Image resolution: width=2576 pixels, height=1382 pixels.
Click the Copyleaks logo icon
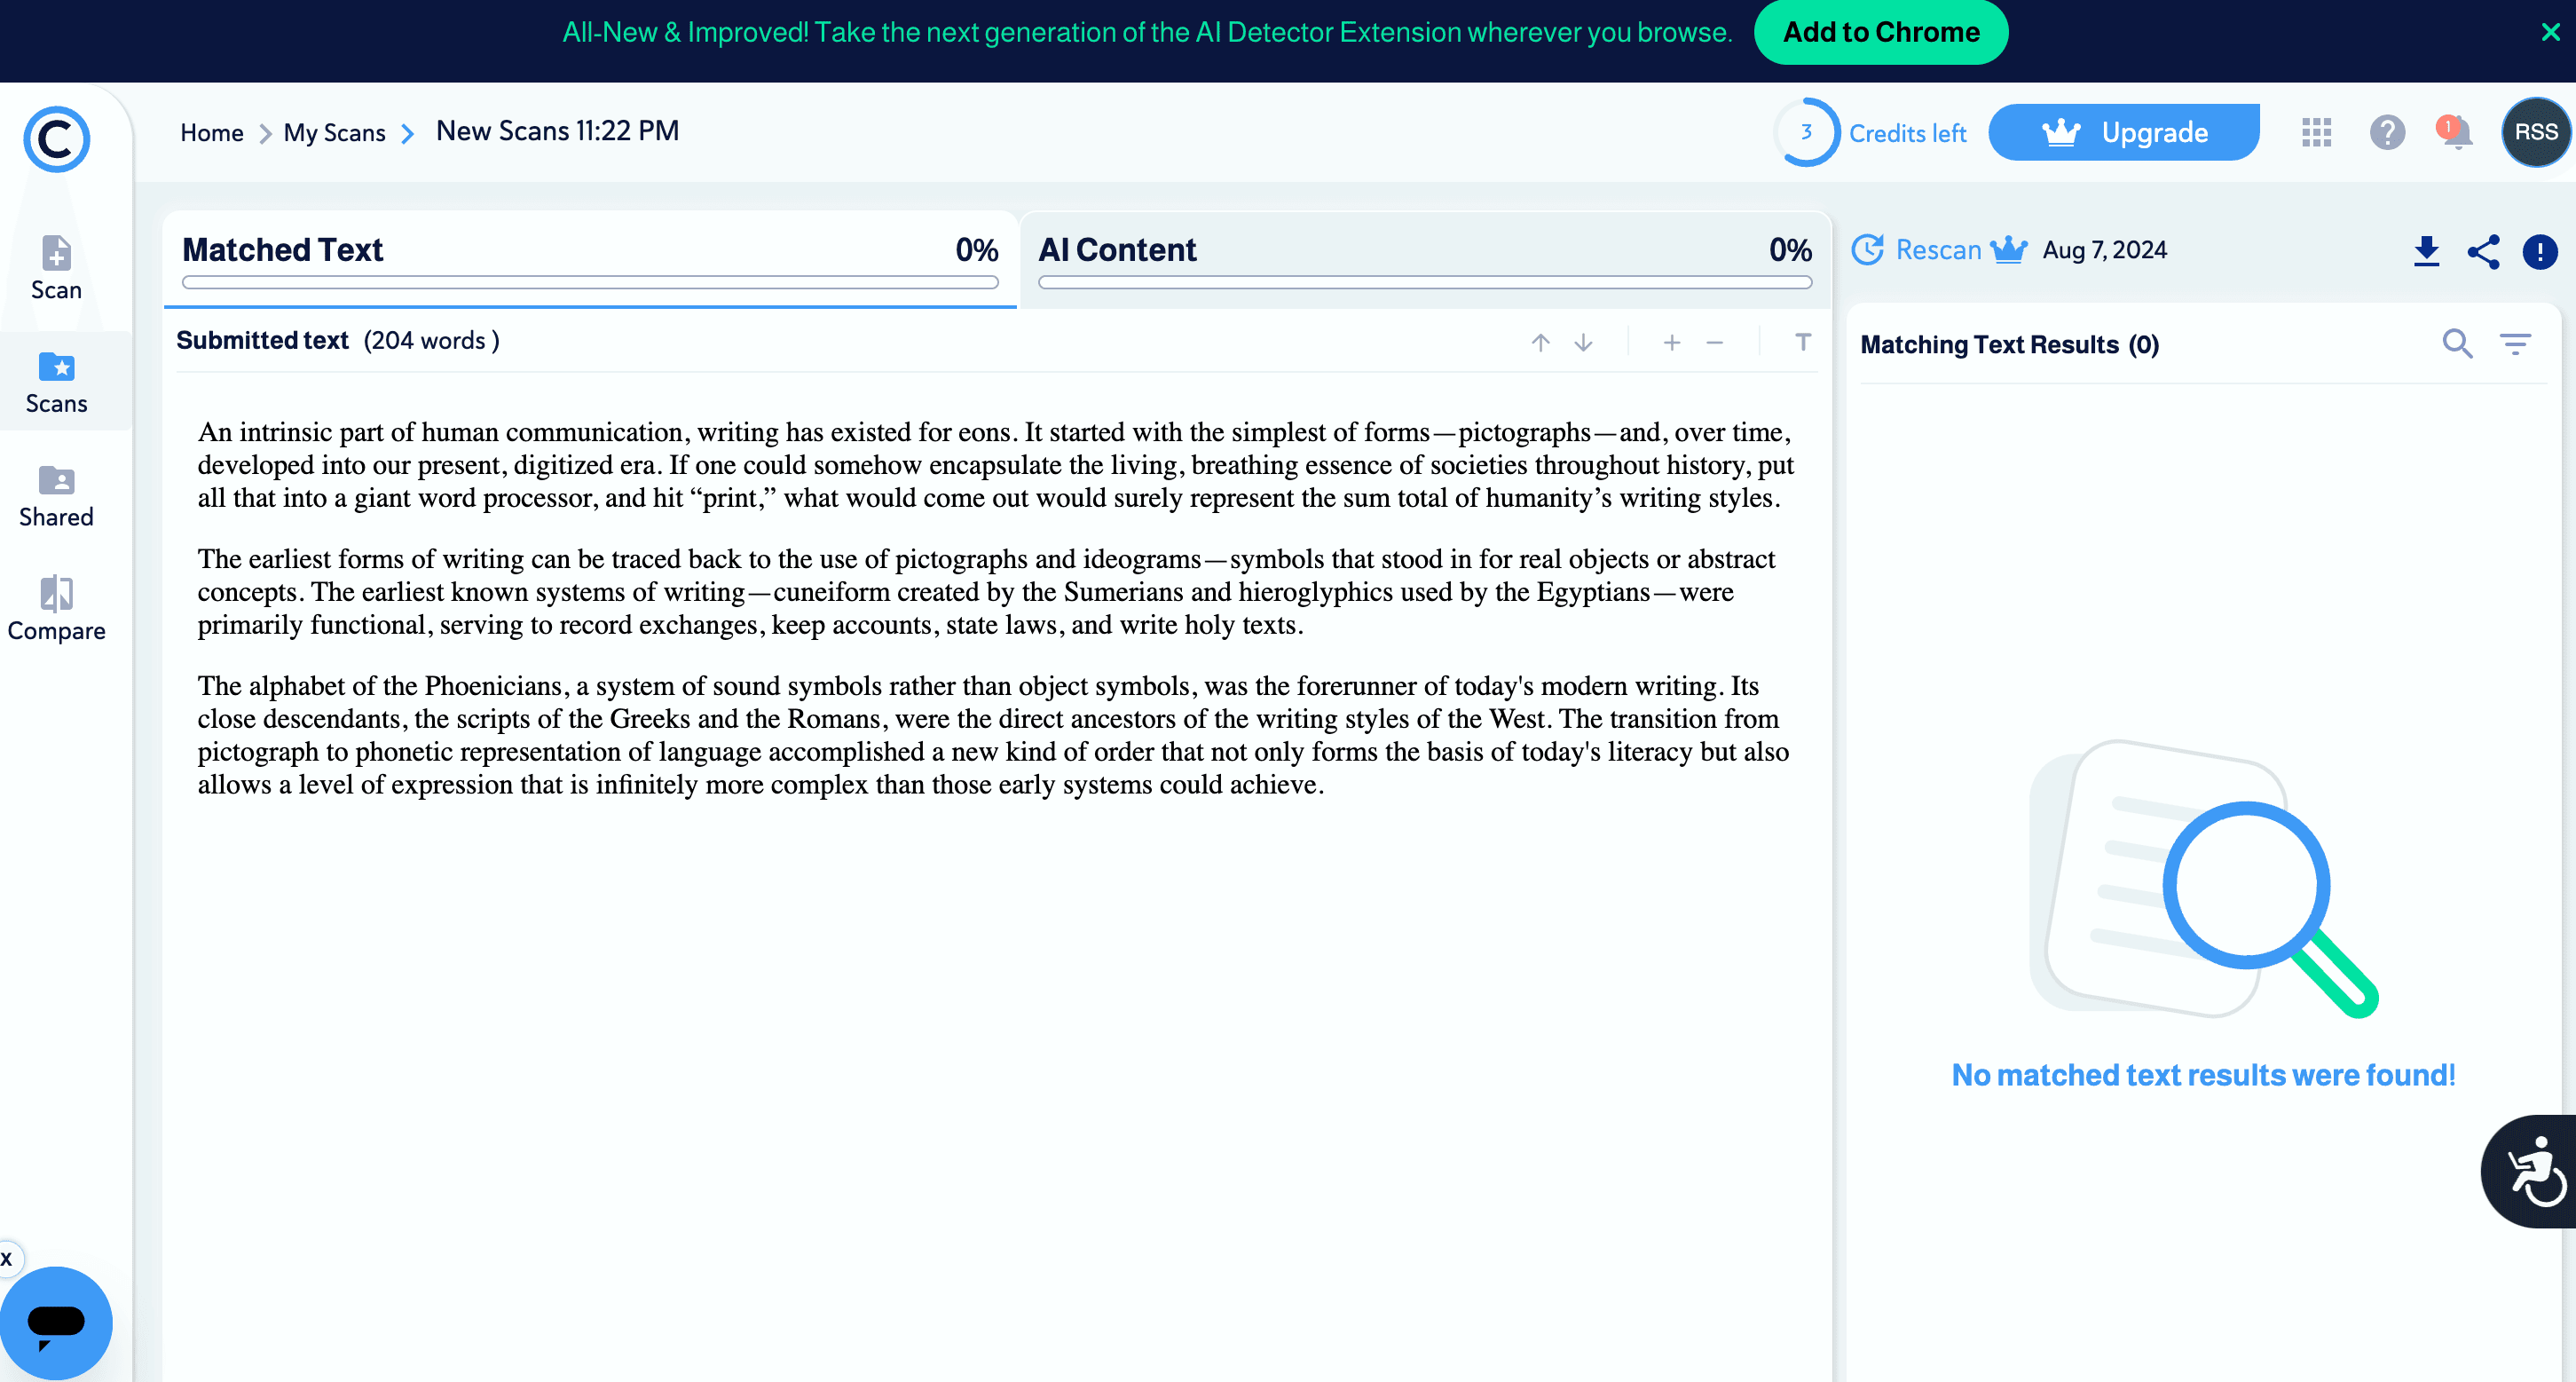(x=56, y=140)
